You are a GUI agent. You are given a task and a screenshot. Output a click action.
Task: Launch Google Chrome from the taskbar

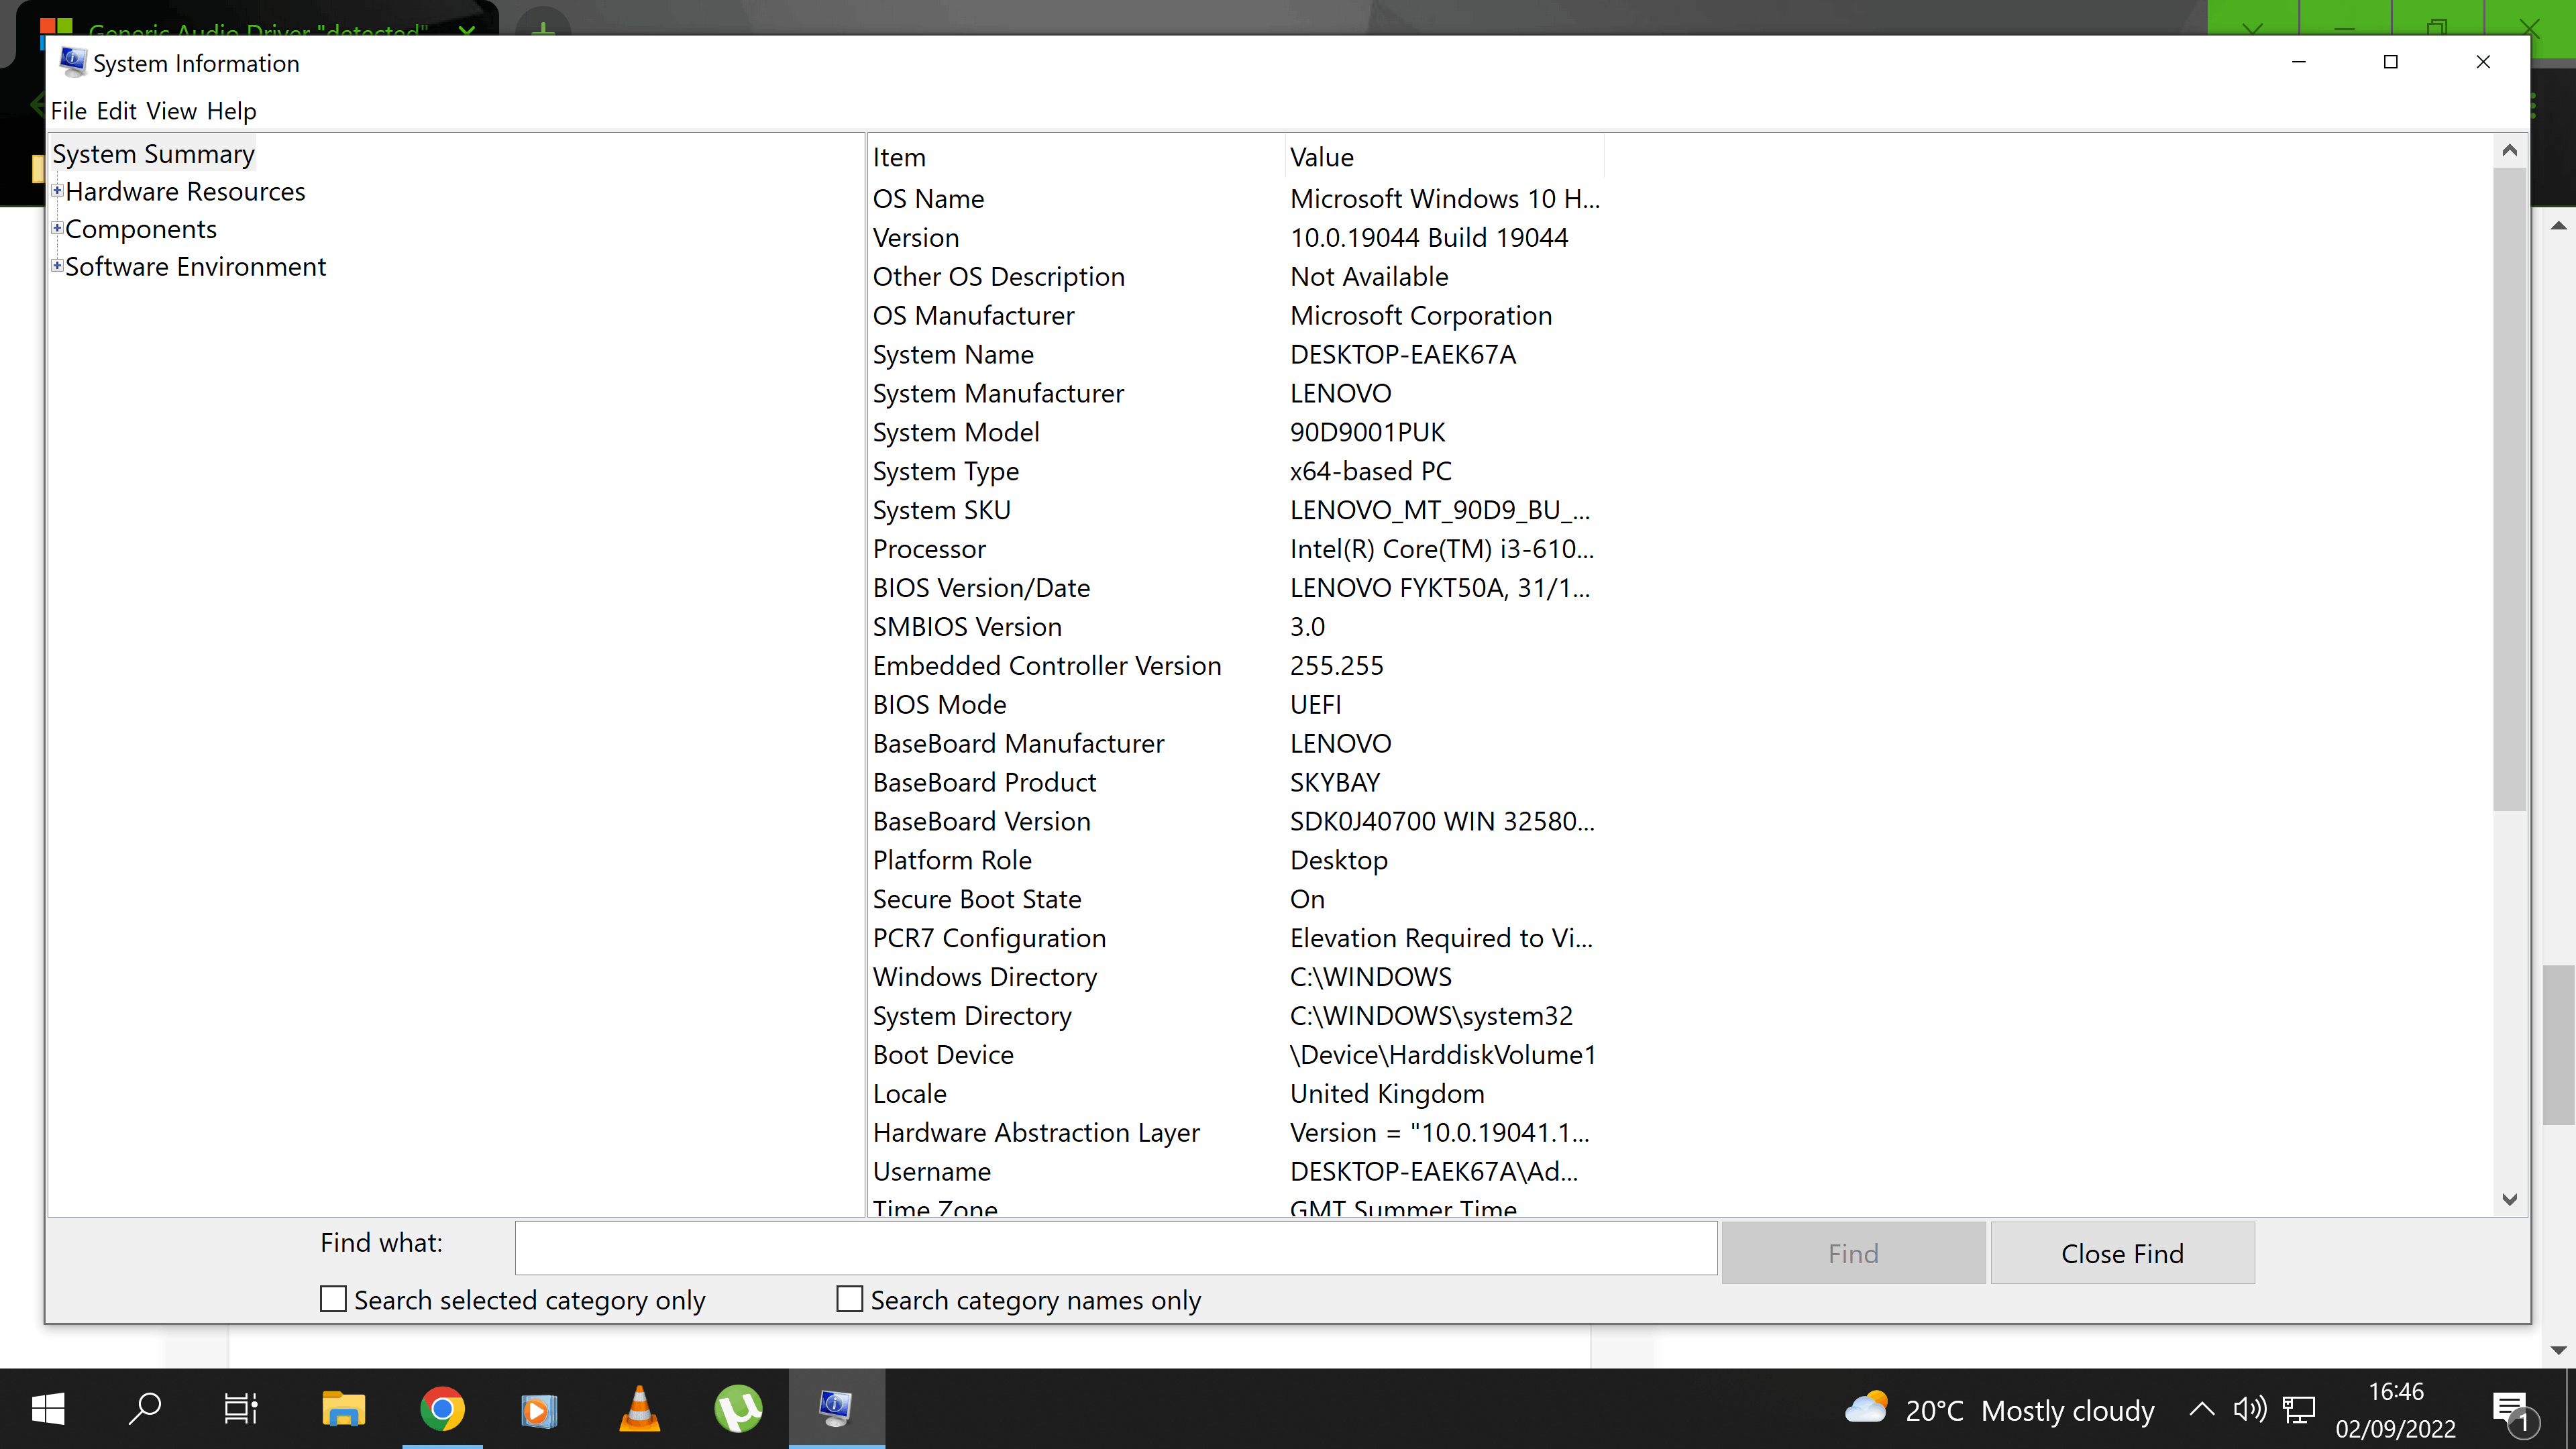(442, 1409)
